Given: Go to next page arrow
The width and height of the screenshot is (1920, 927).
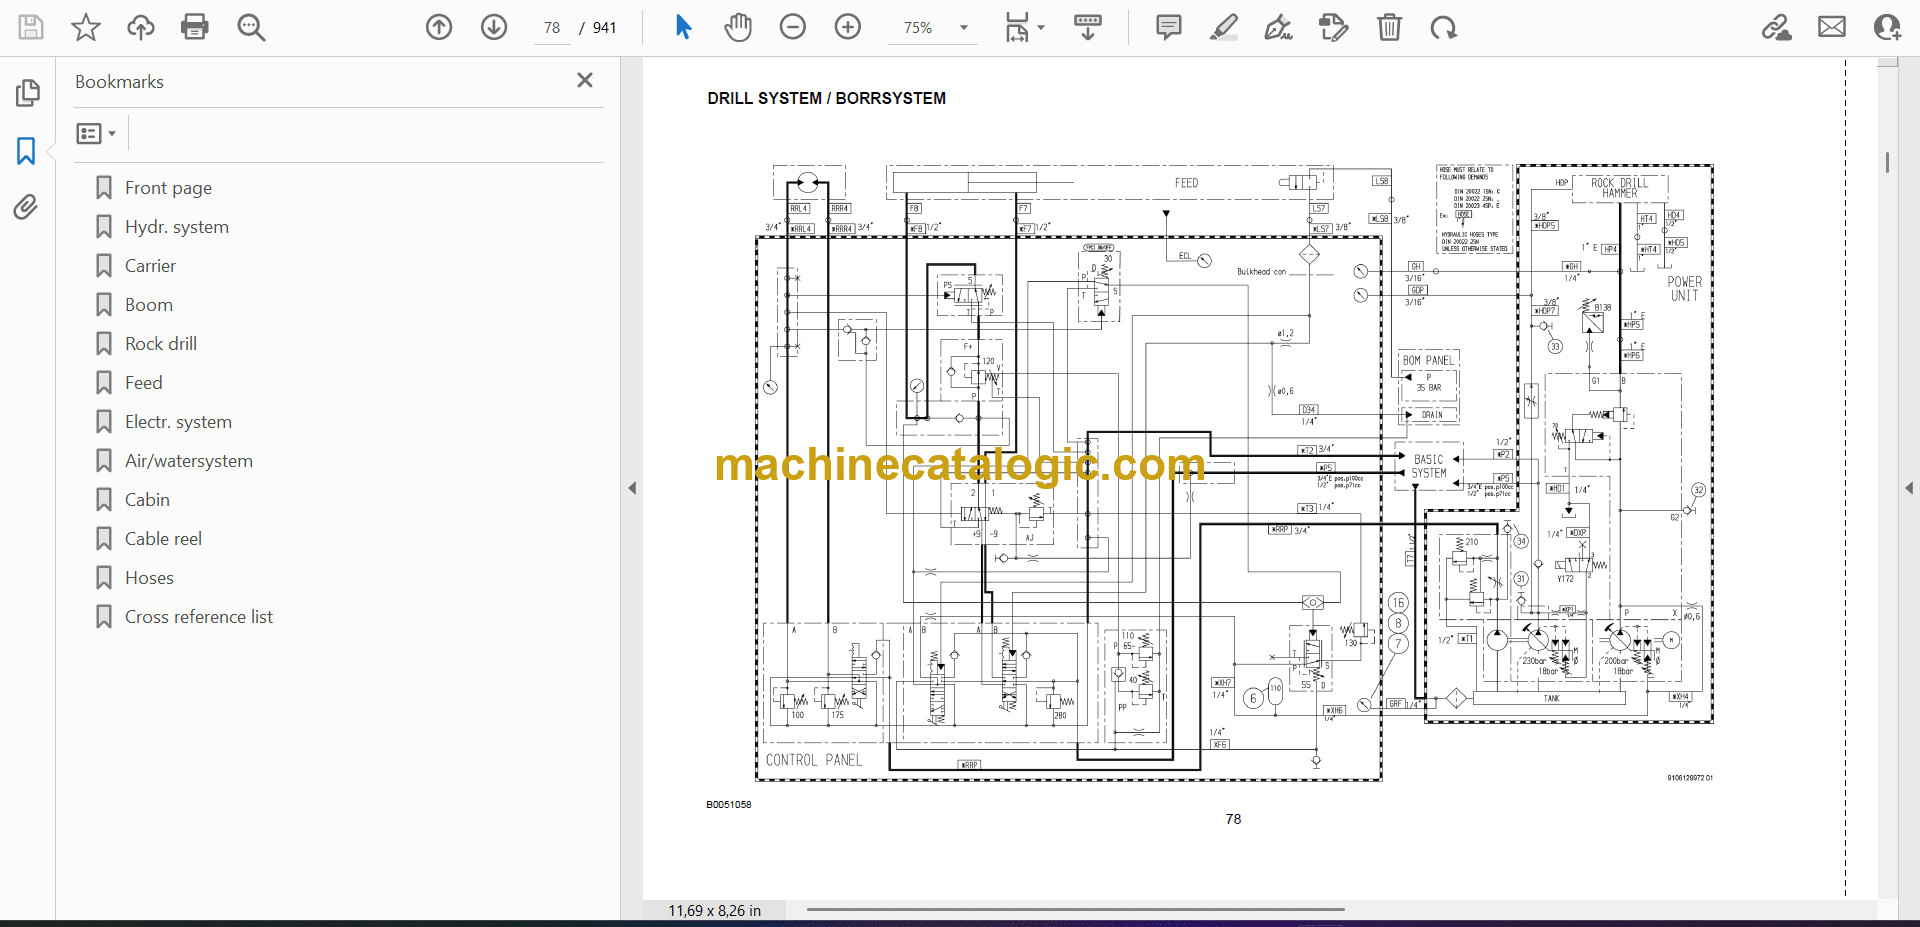Looking at the screenshot, I should 494,27.
